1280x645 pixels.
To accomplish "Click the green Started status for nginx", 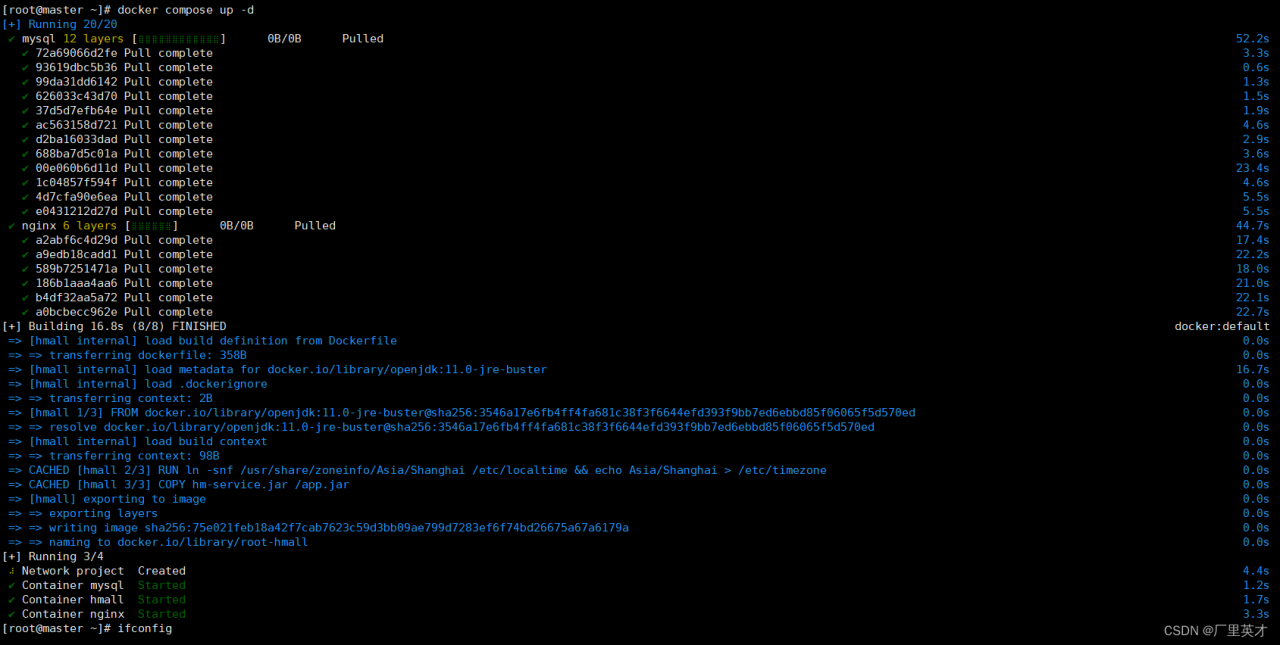I will pyautogui.click(x=161, y=614).
